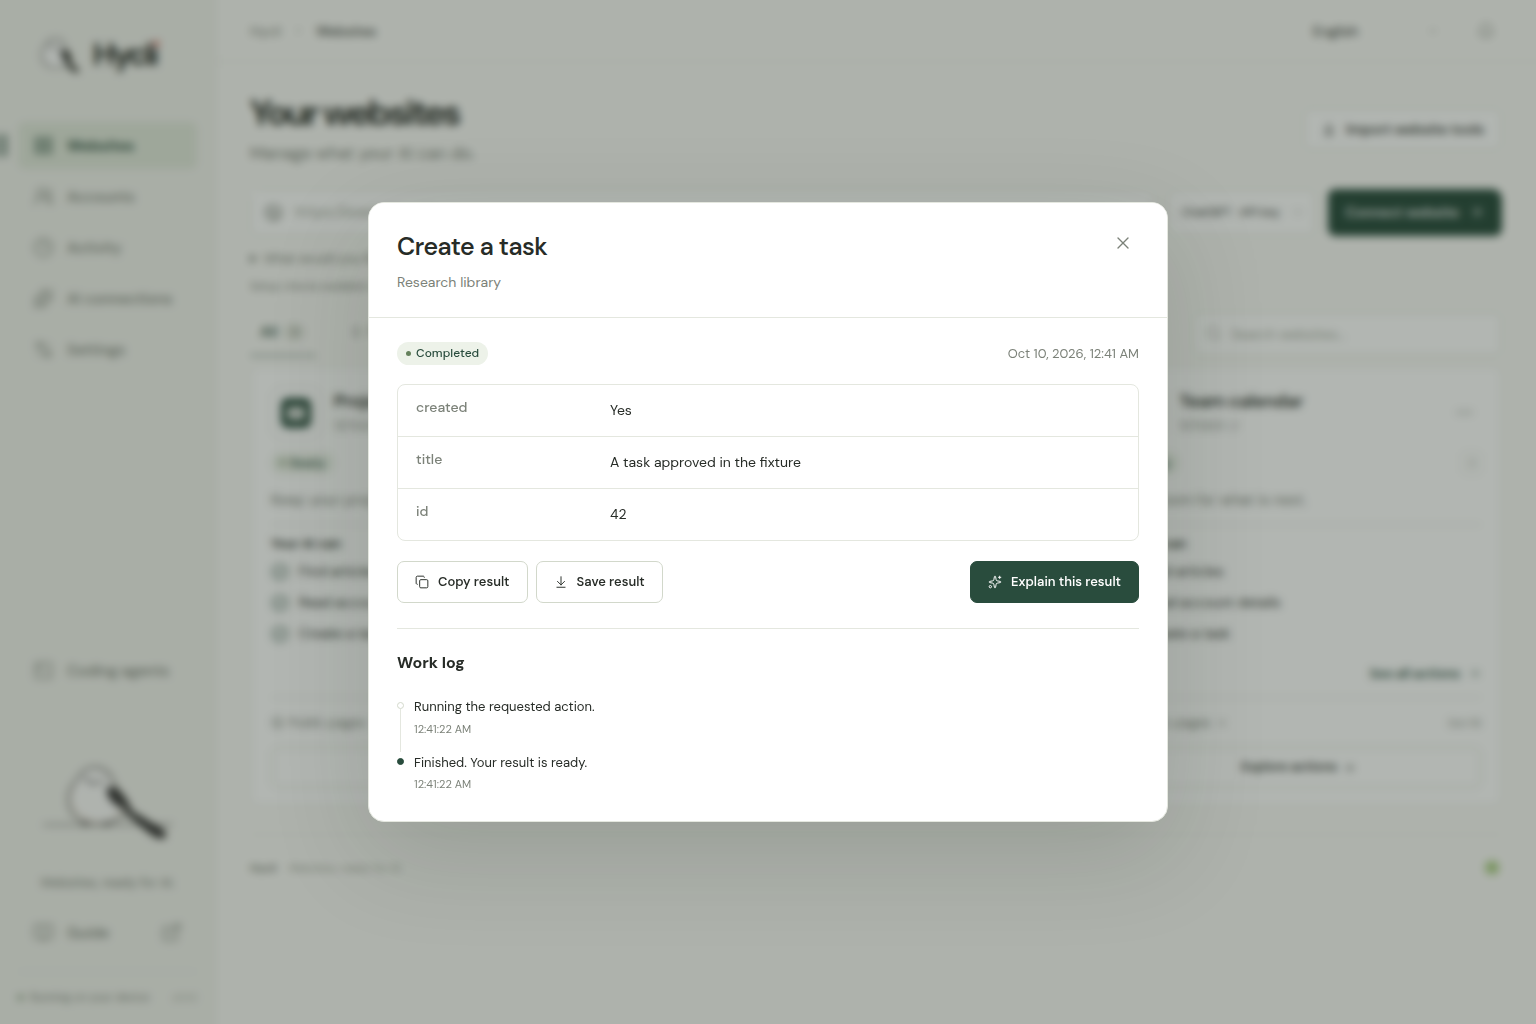Click the 'Create a task' dialog title
Screen dimensions: 1536x1024
(472, 246)
